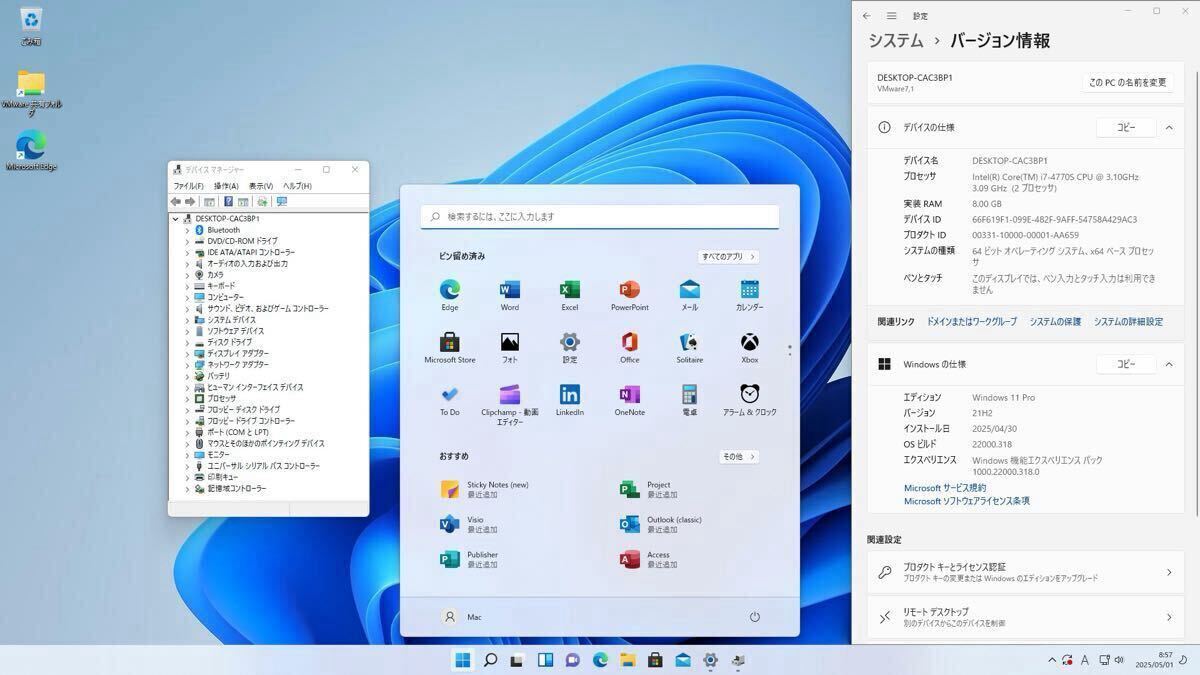
Task: Click the Device Manager toolbar back arrow
Action: pos(176,202)
